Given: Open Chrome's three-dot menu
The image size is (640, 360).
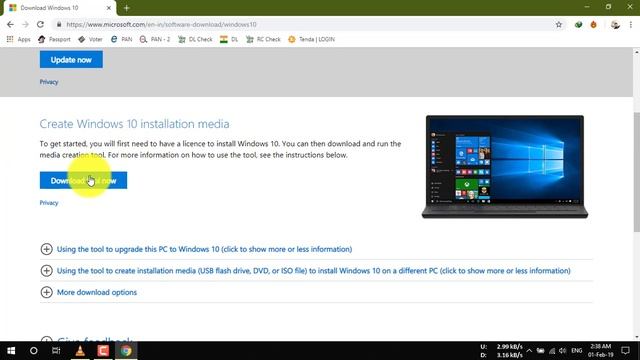Looking at the screenshot, I should 631,24.
